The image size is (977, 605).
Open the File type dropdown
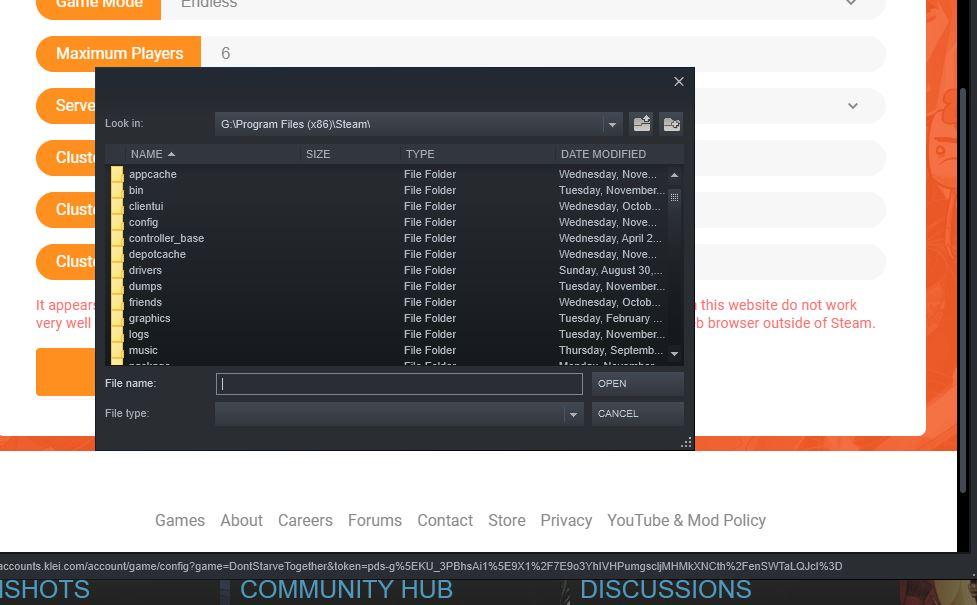click(x=573, y=414)
